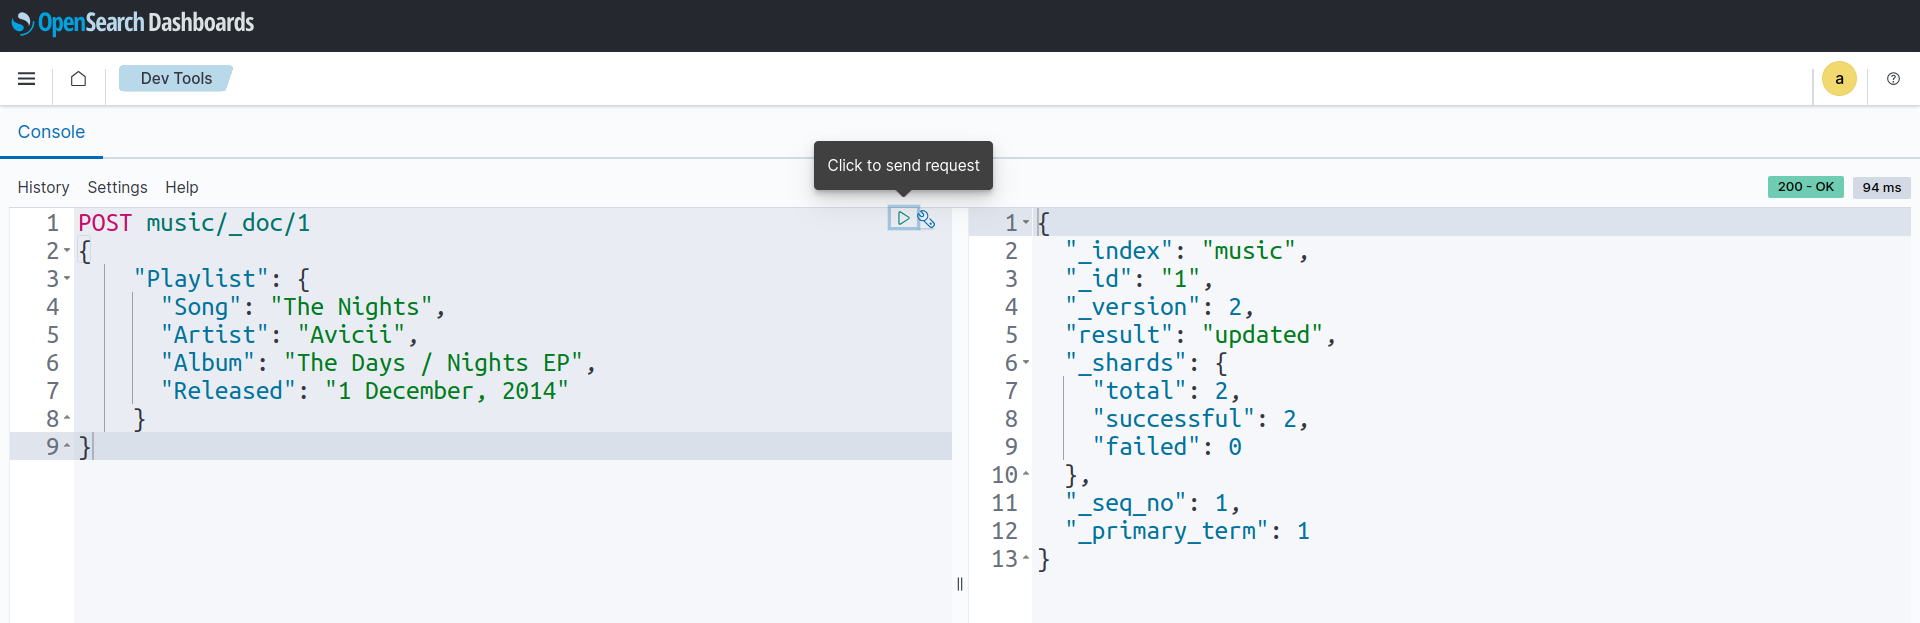Collapse the response root fold at line 1
Viewport: 1920px width, 623px height.
[1026, 223]
